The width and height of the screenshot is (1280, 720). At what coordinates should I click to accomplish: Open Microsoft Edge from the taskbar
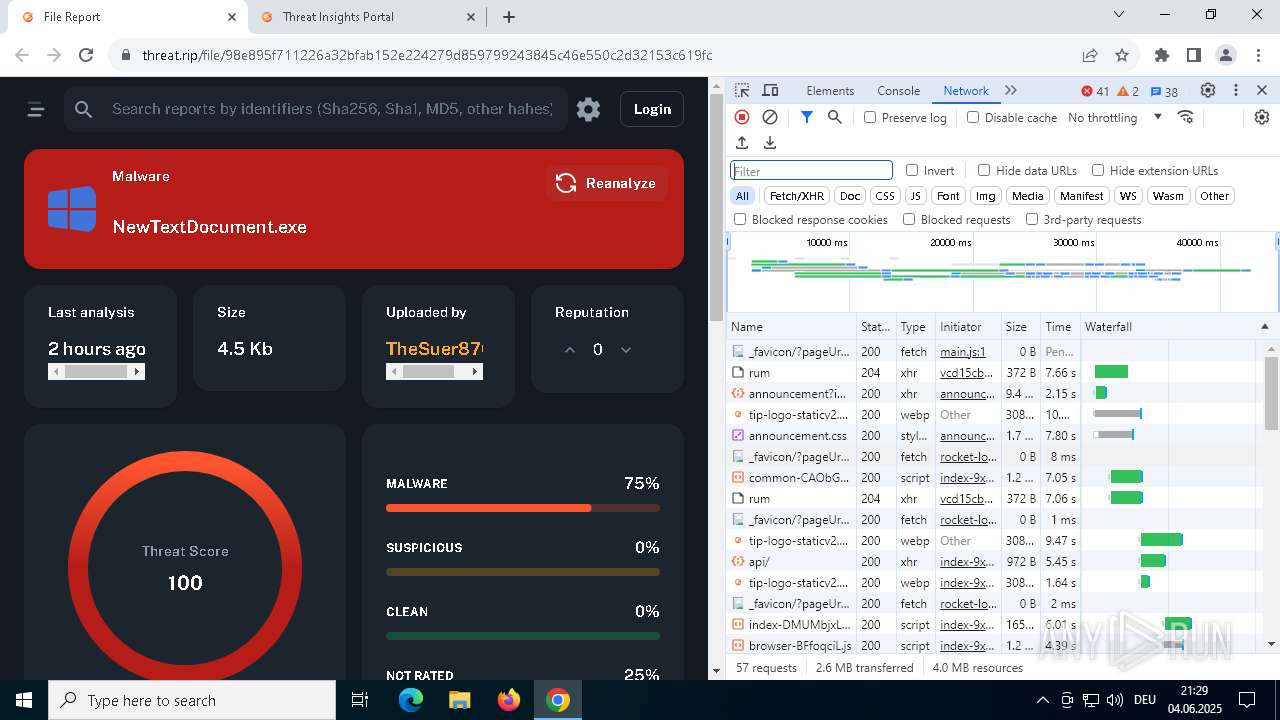coord(411,700)
